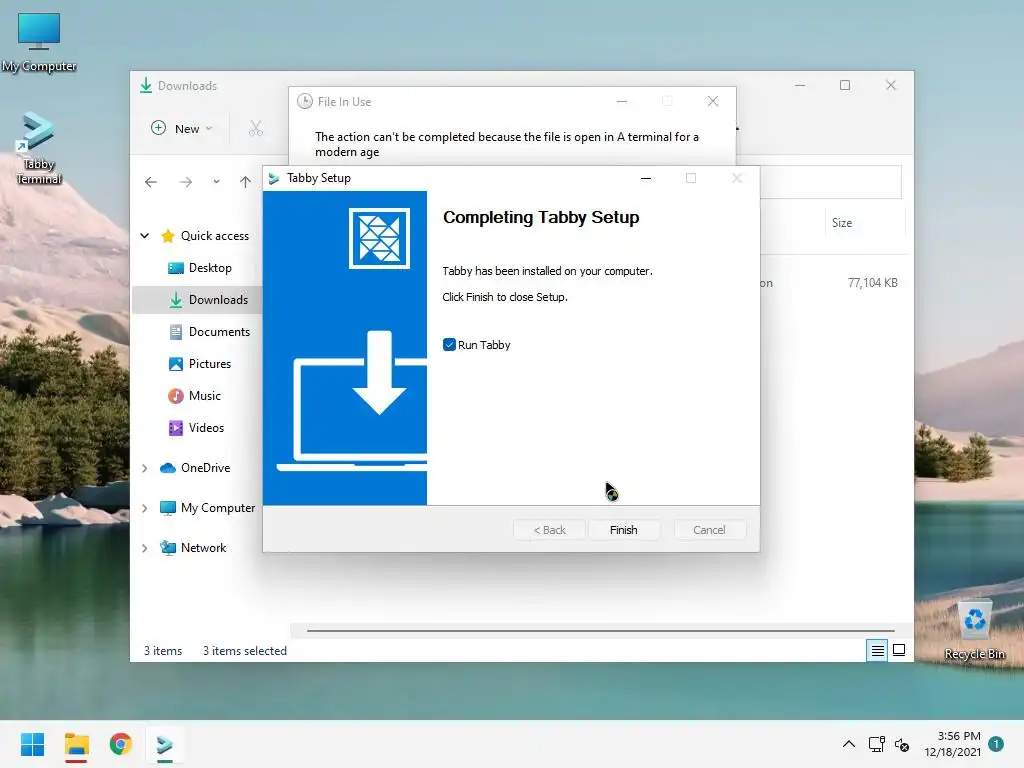Maximize the Downloads Explorer window
Viewport: 1024px width, 768px height.
point(845,85)
